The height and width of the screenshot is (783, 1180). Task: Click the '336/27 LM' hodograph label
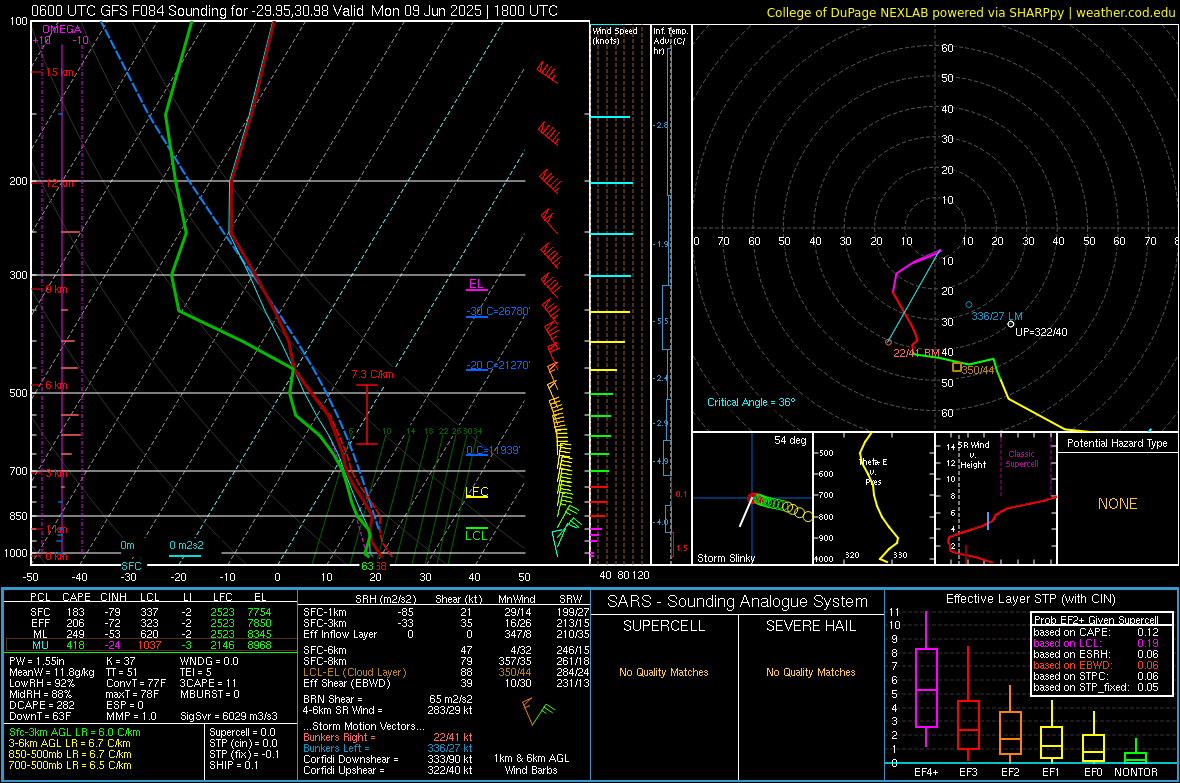point(997,316)
